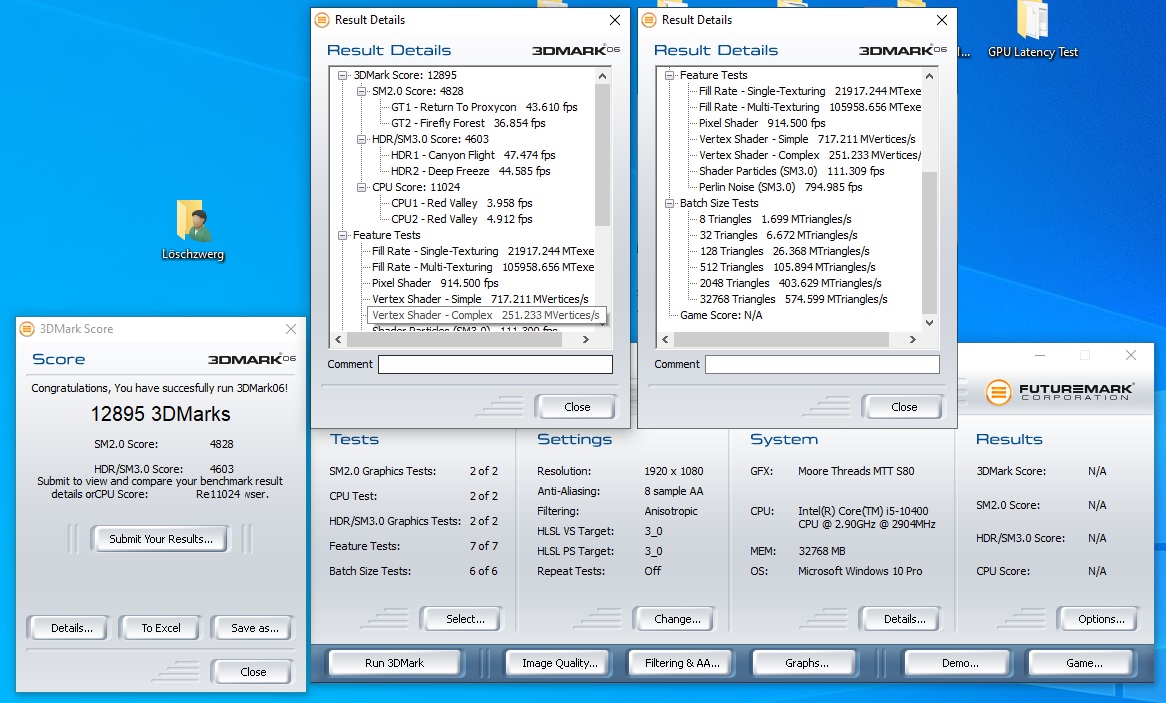
Task: Click the vertical scrollbar thumb in left Result Details
Action: point(602,155)
